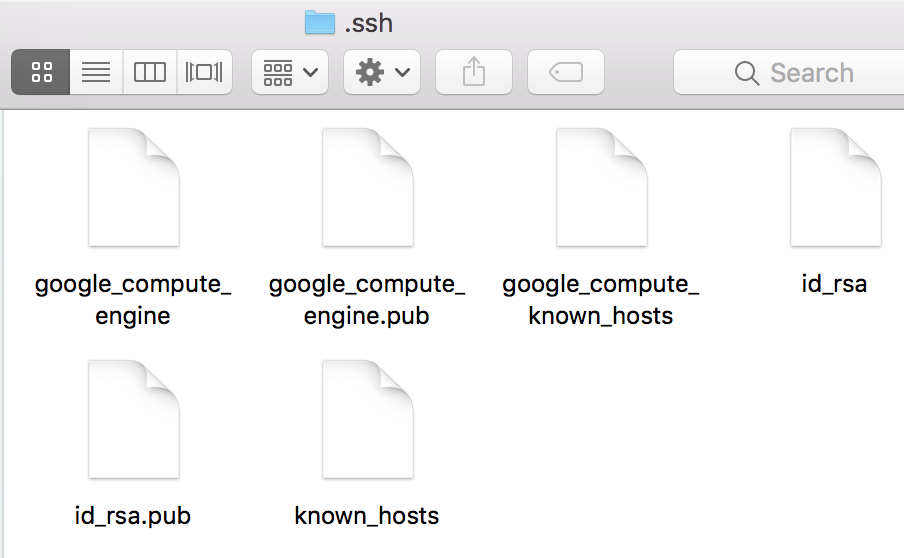This screenshot has height=558, width=904.
Task: Open the gear Action menu
Action: [382, 72]
